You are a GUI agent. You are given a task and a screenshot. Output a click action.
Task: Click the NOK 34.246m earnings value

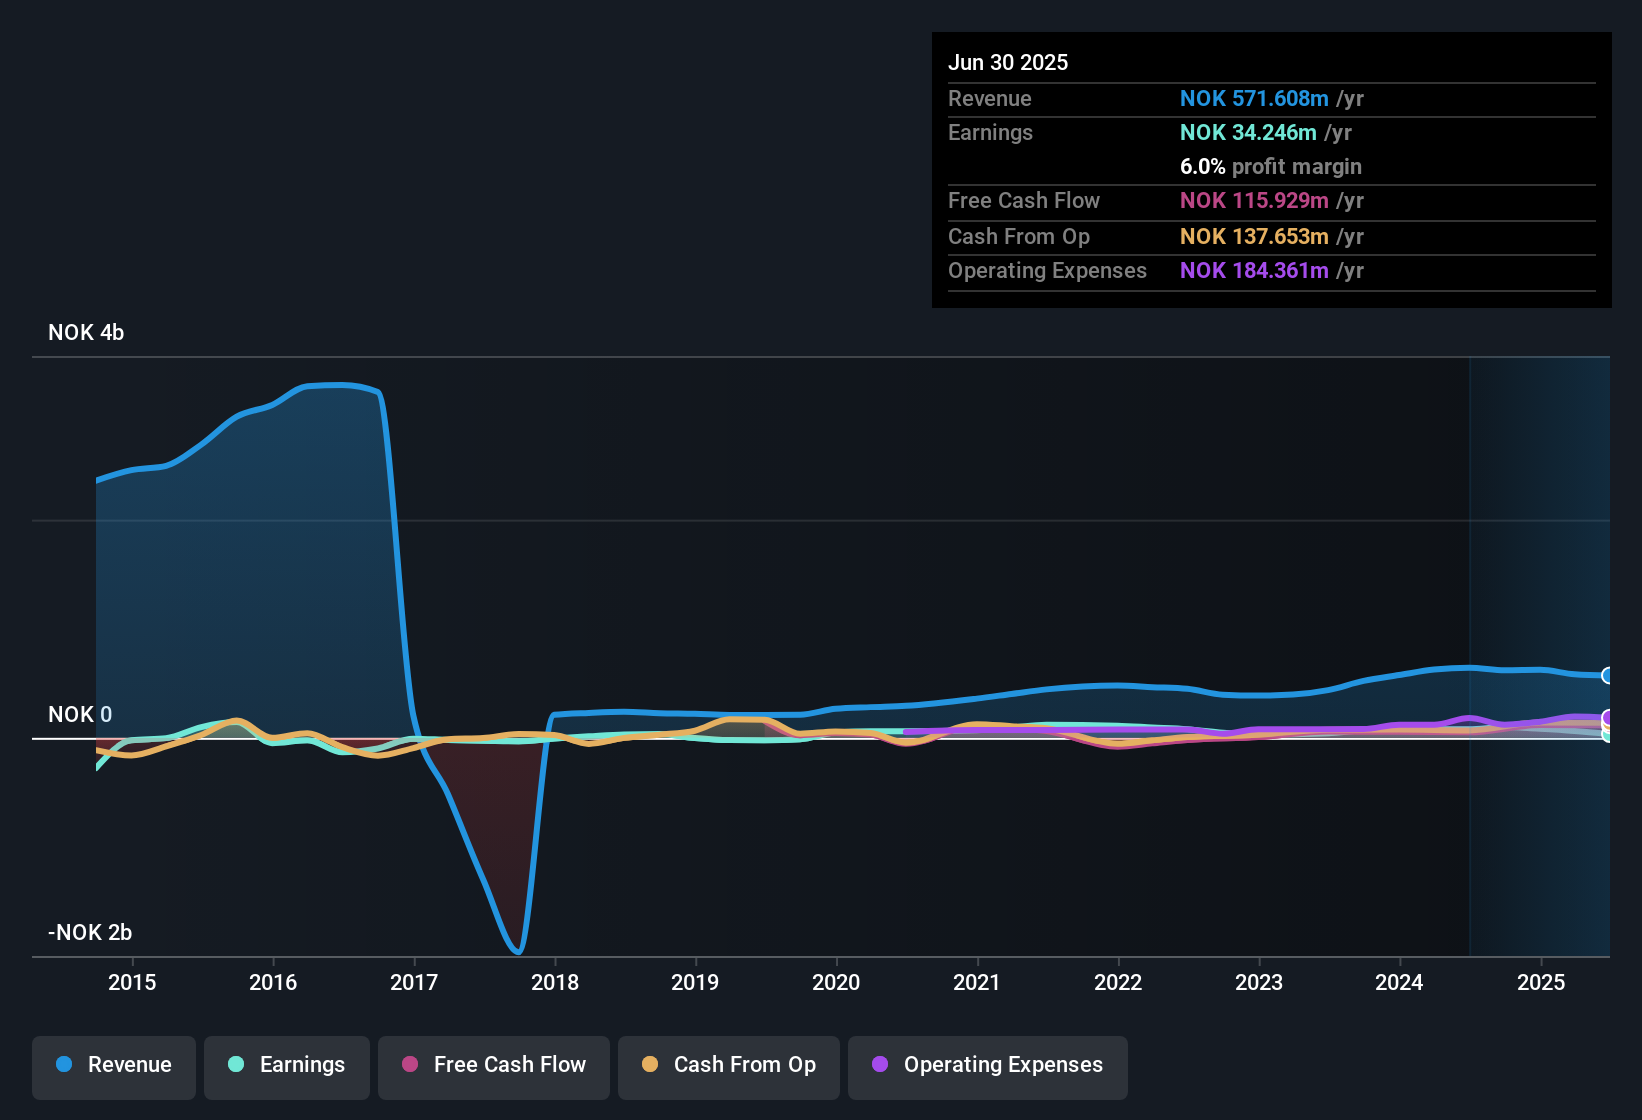[x=1248, y=132]
